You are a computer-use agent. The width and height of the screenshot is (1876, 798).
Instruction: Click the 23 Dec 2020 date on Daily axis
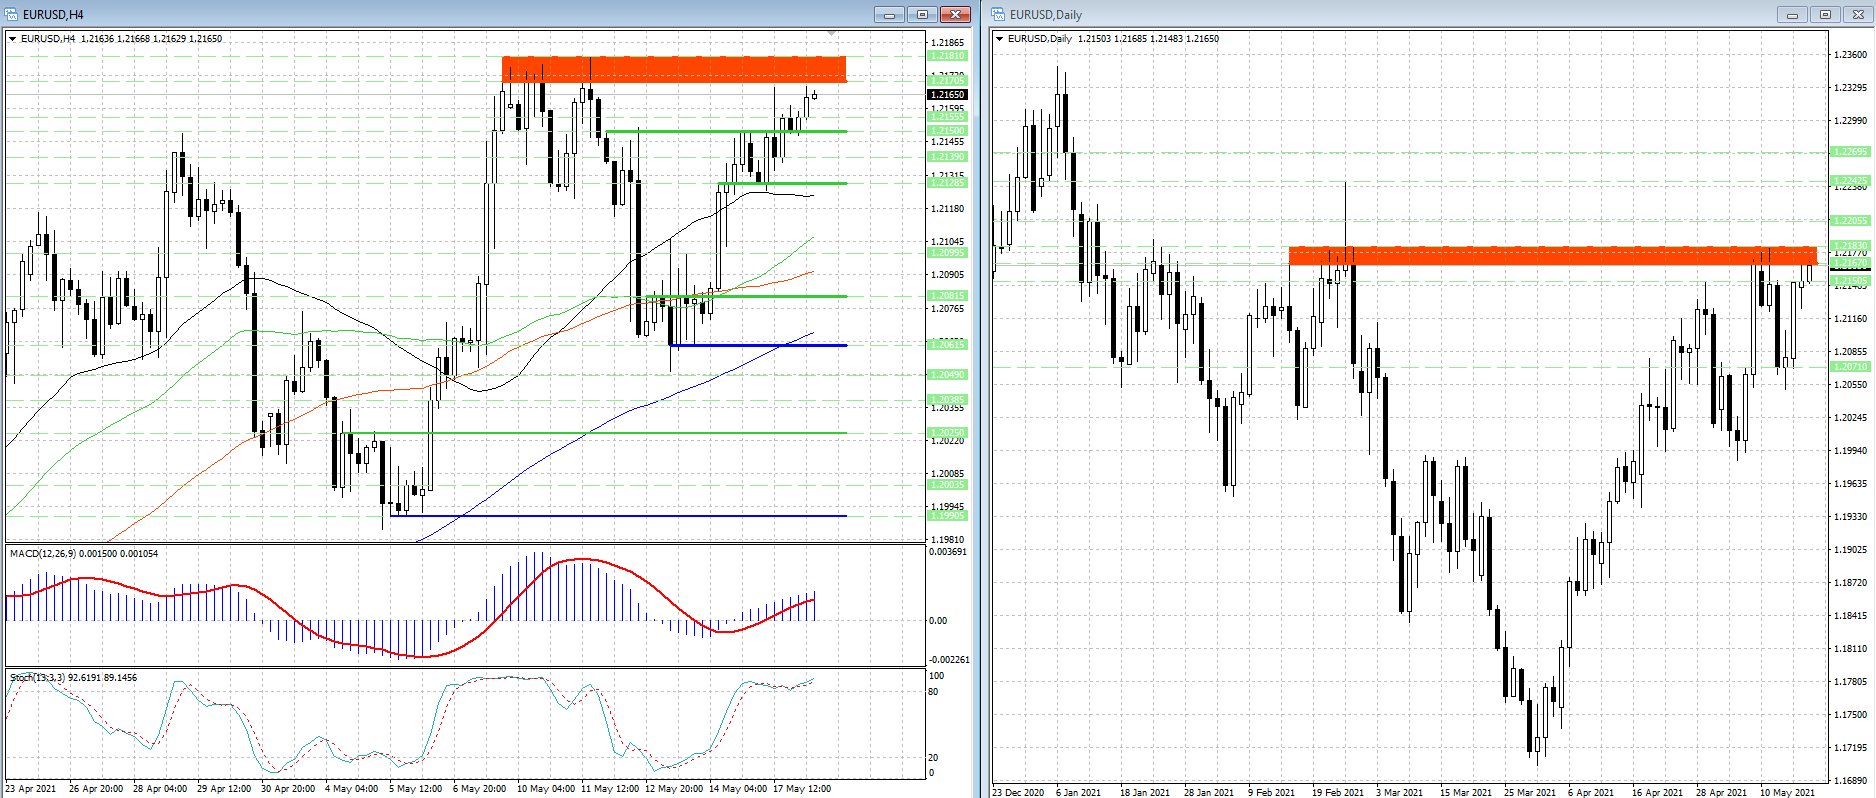click(1018, 792)
